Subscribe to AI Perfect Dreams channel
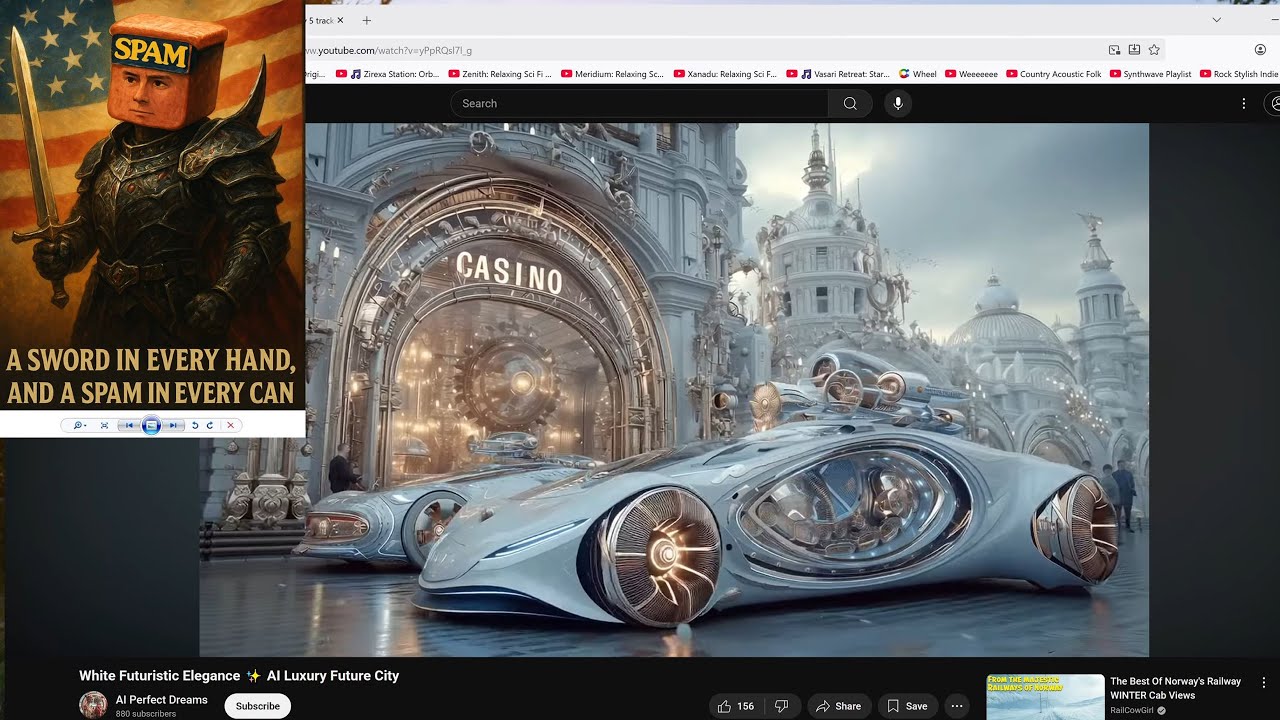The image size is (1280, 720). point(258,706)
